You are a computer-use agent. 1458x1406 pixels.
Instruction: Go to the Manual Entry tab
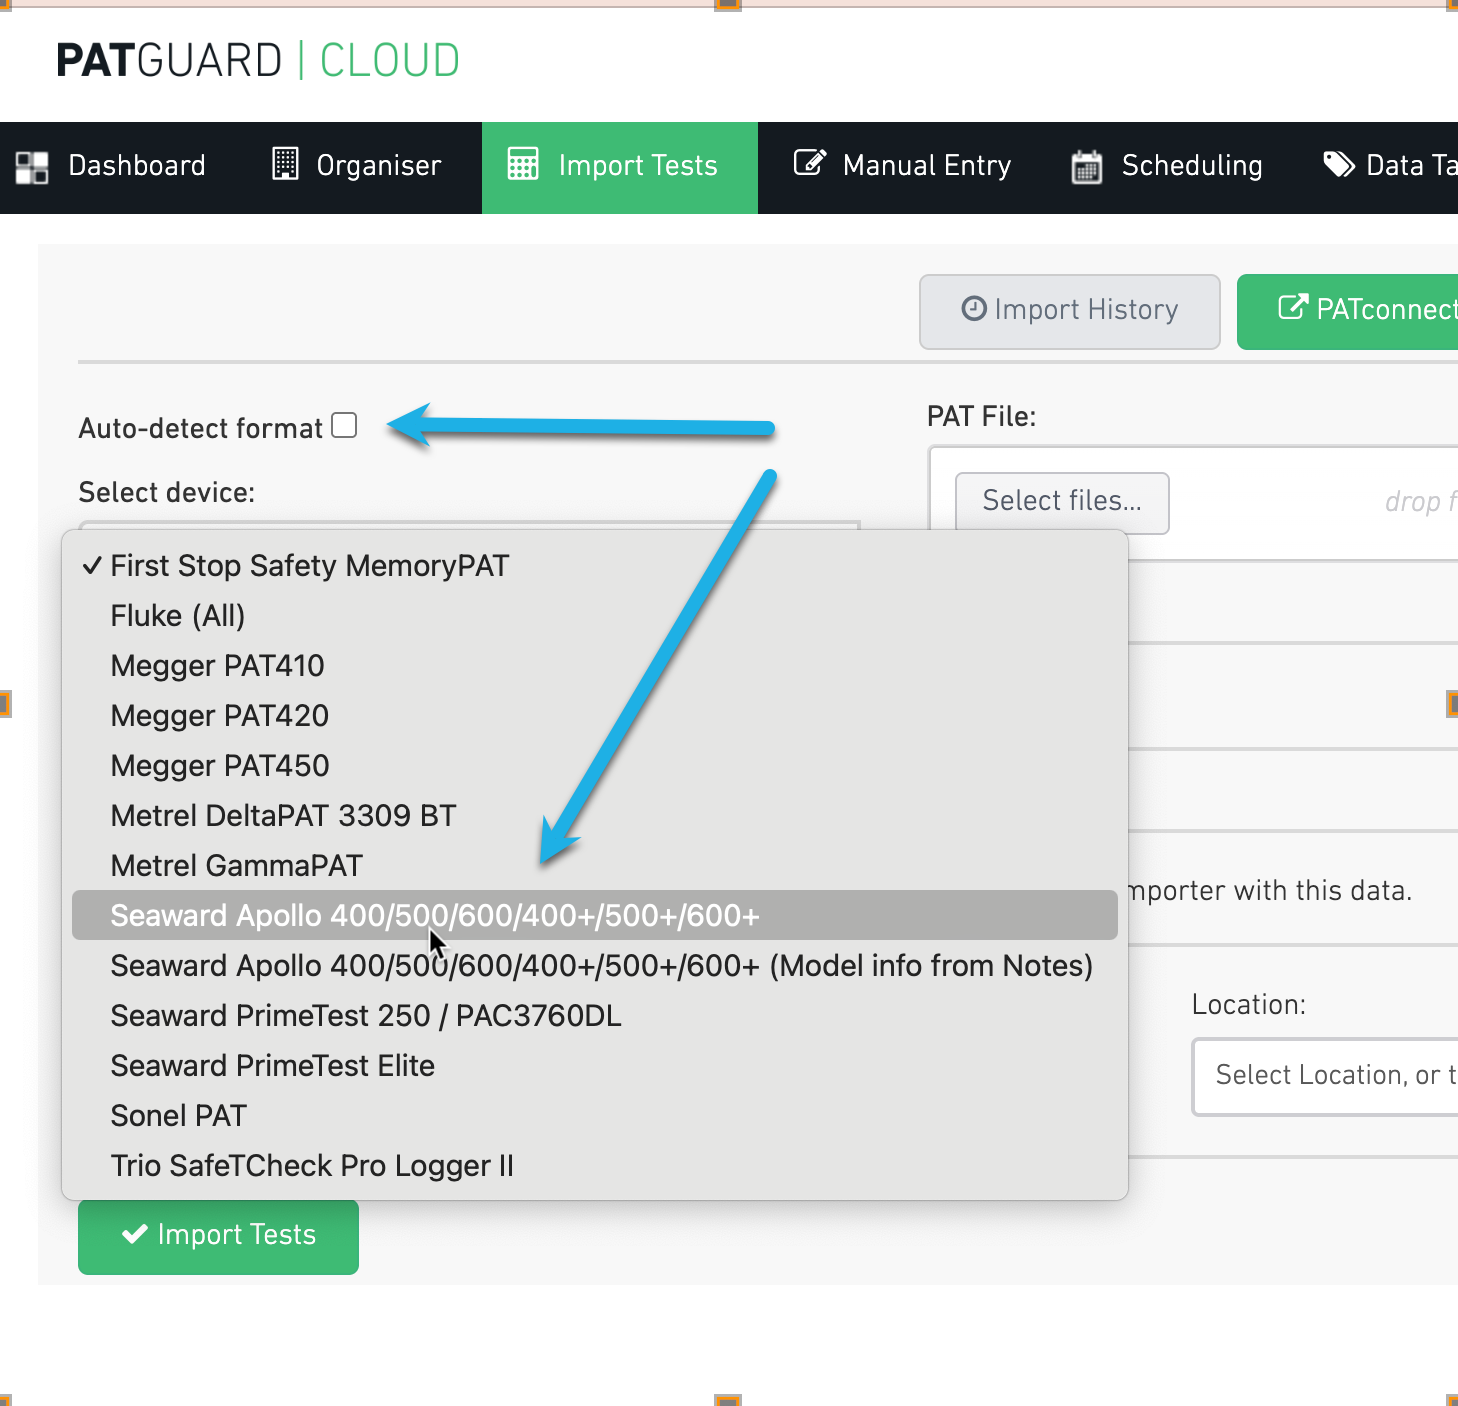click(903, 167)
